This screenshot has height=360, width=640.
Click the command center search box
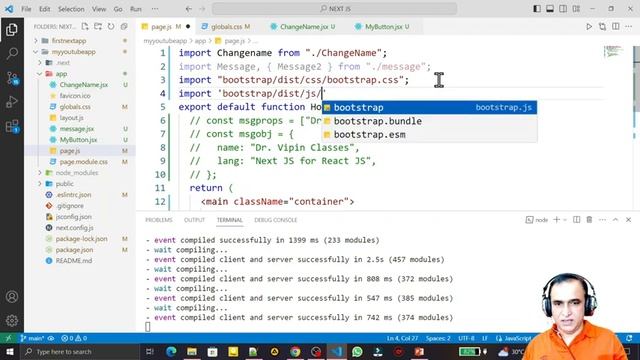coord(335,9)
